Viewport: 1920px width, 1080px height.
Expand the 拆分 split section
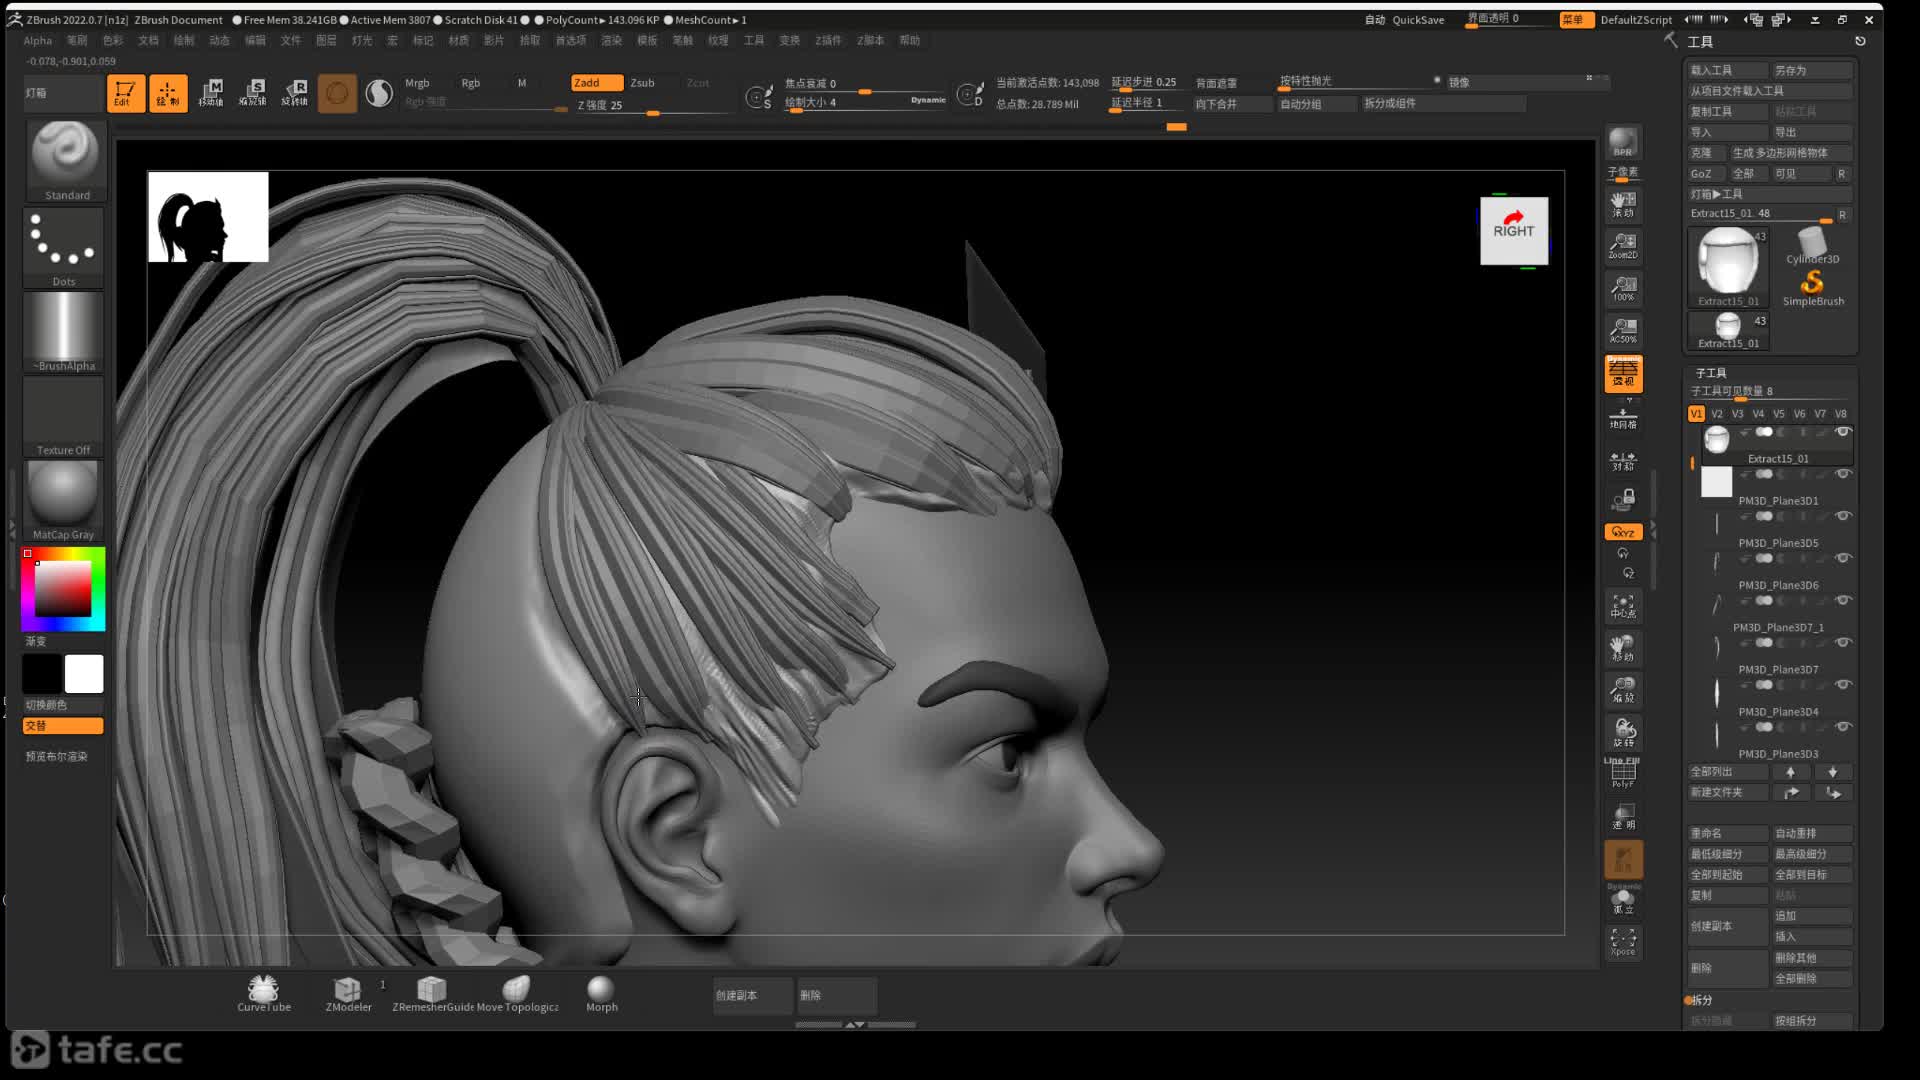point(1702,1001)
